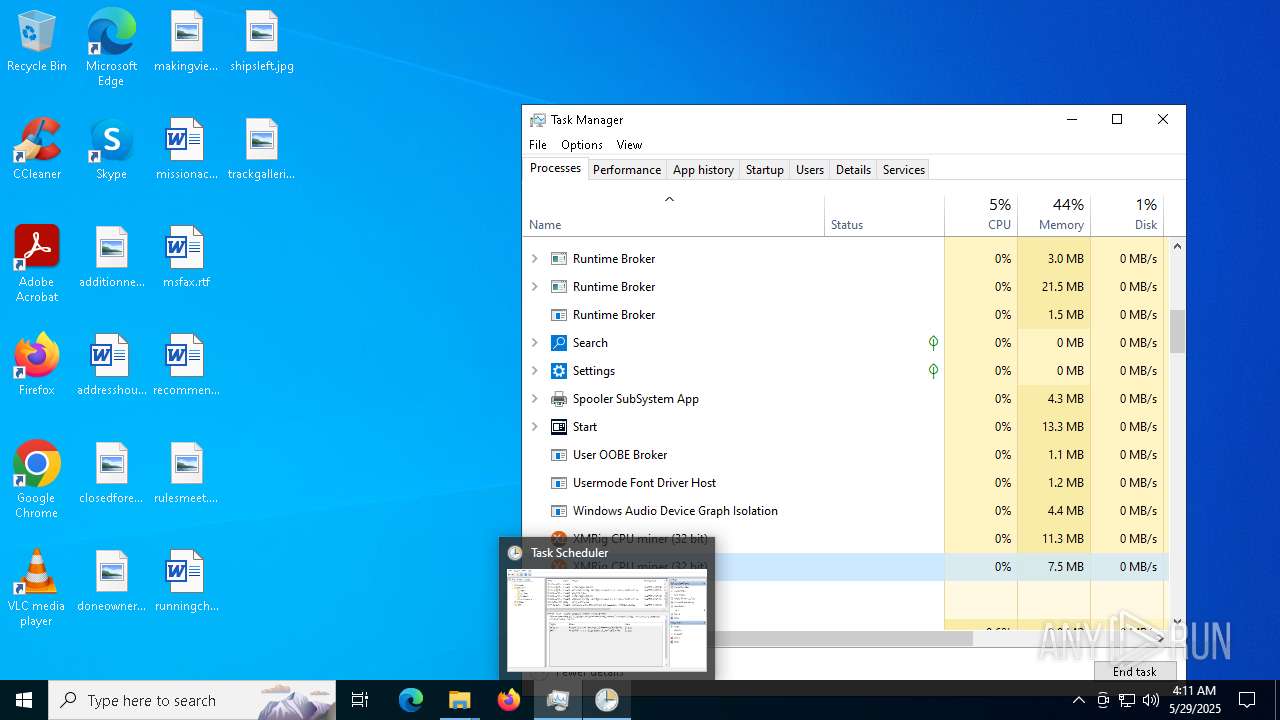This screenshot has width=1280, height=720.
Task: Switch to the Users tab
Action: coord(810,170)
